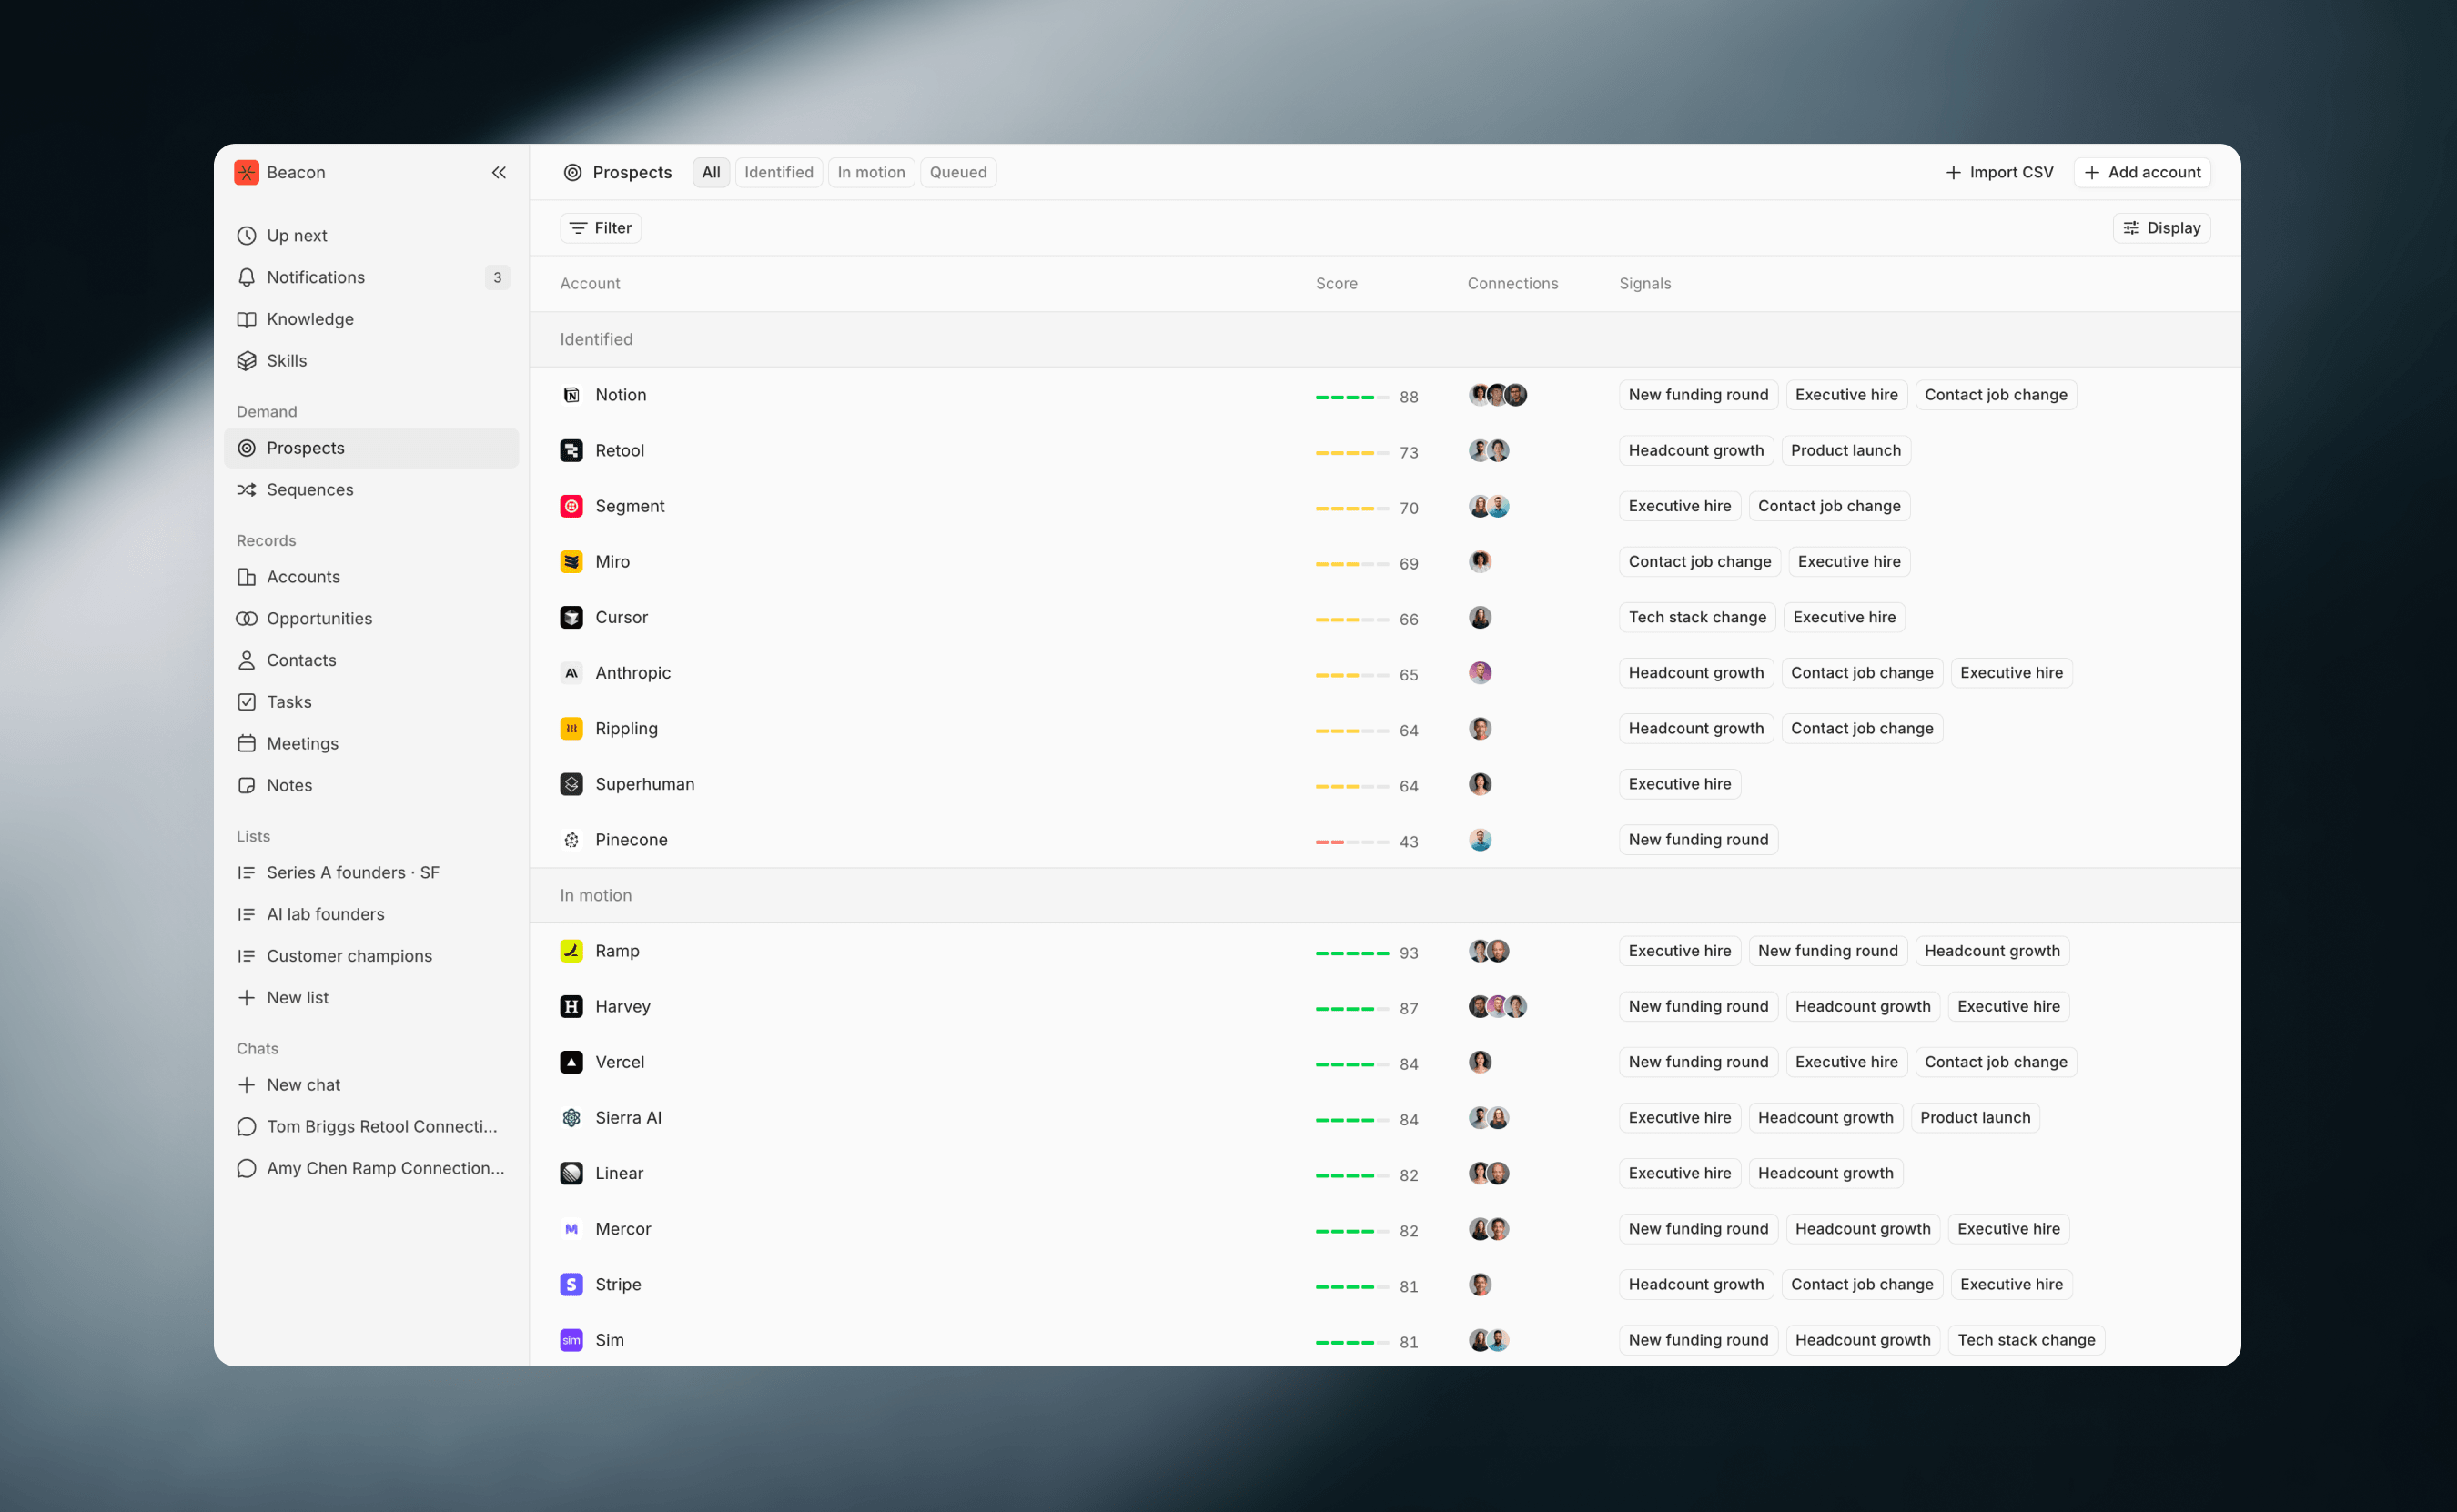Click the Vercel triangle logo

571,1062
